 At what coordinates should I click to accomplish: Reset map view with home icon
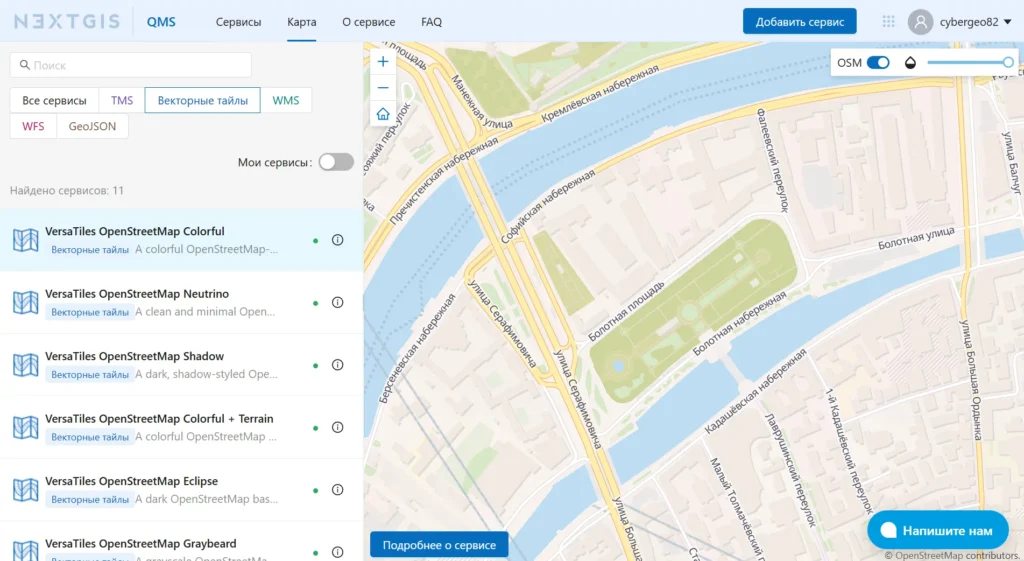(383, 114)
